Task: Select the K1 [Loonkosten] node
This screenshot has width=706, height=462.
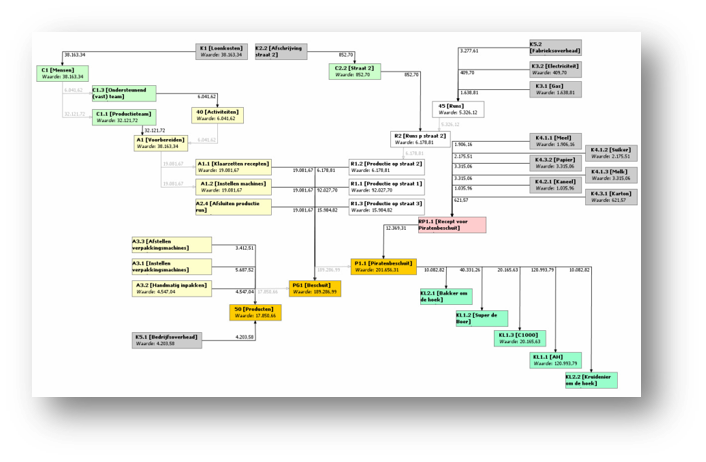Action: pyautogui.click(x=222, y=51)
